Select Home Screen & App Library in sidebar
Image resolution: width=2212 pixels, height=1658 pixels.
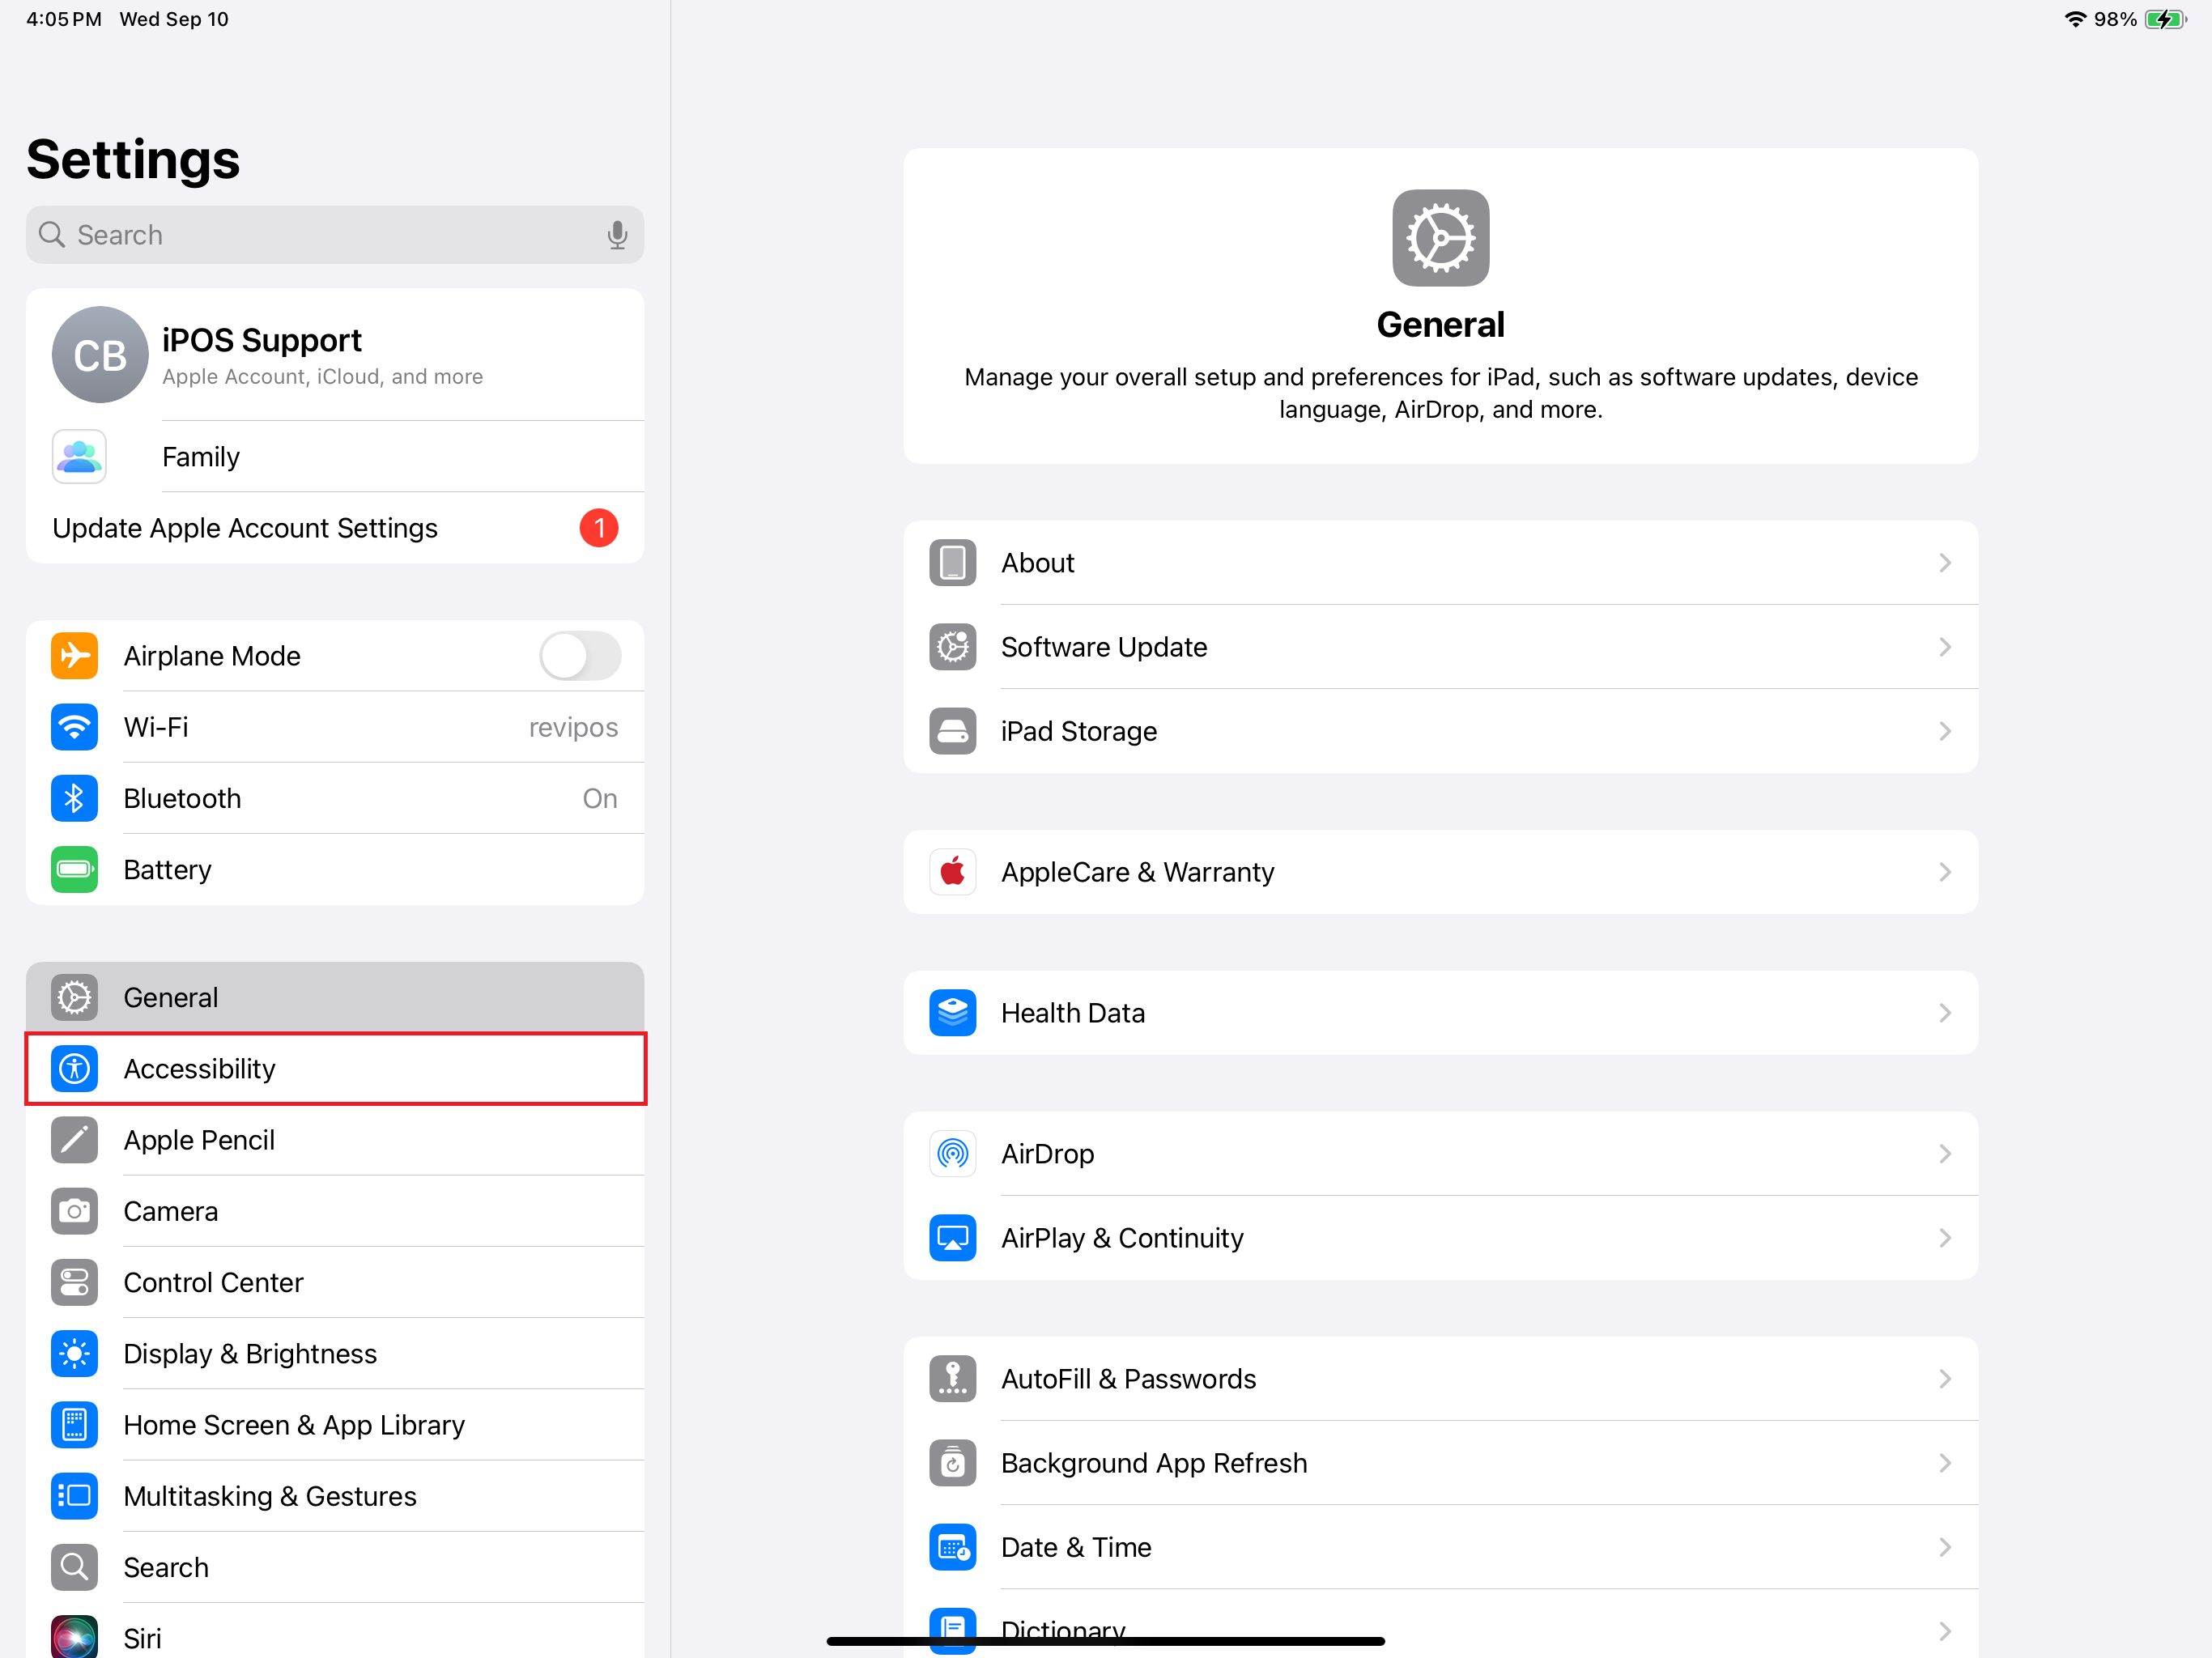pyautogui.click(x=335, y=1425)
